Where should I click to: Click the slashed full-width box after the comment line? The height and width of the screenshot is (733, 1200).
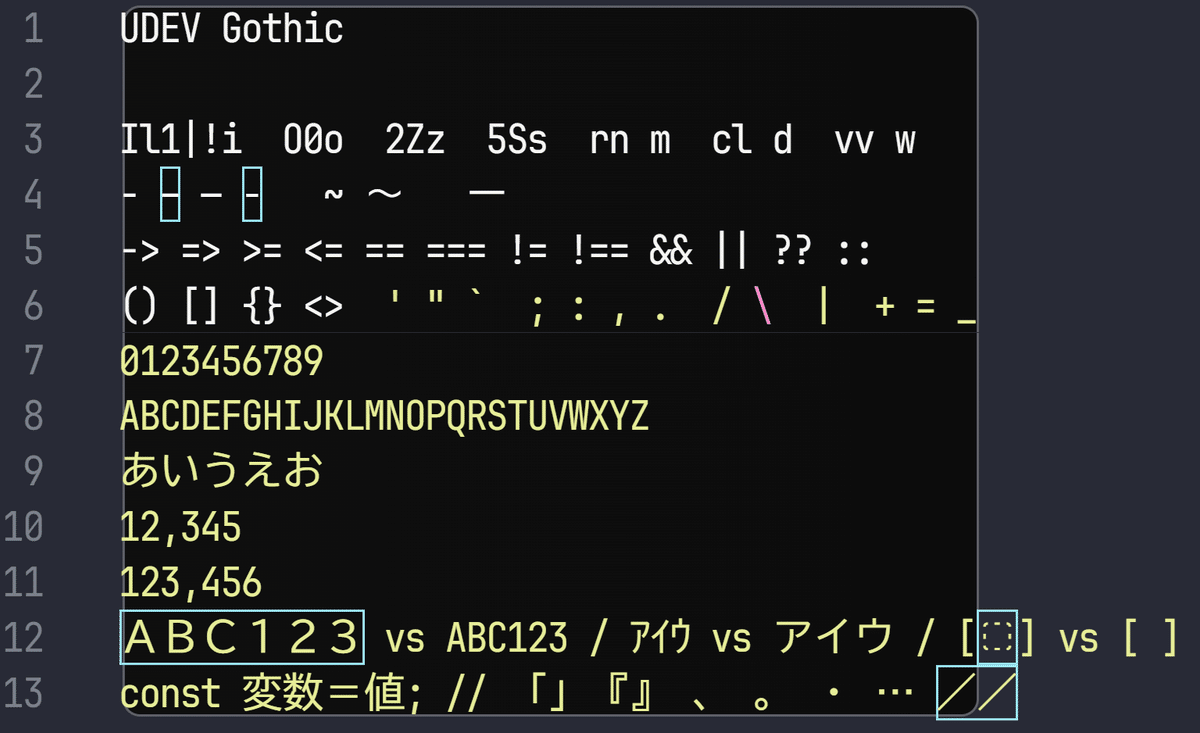pos(975,690)
